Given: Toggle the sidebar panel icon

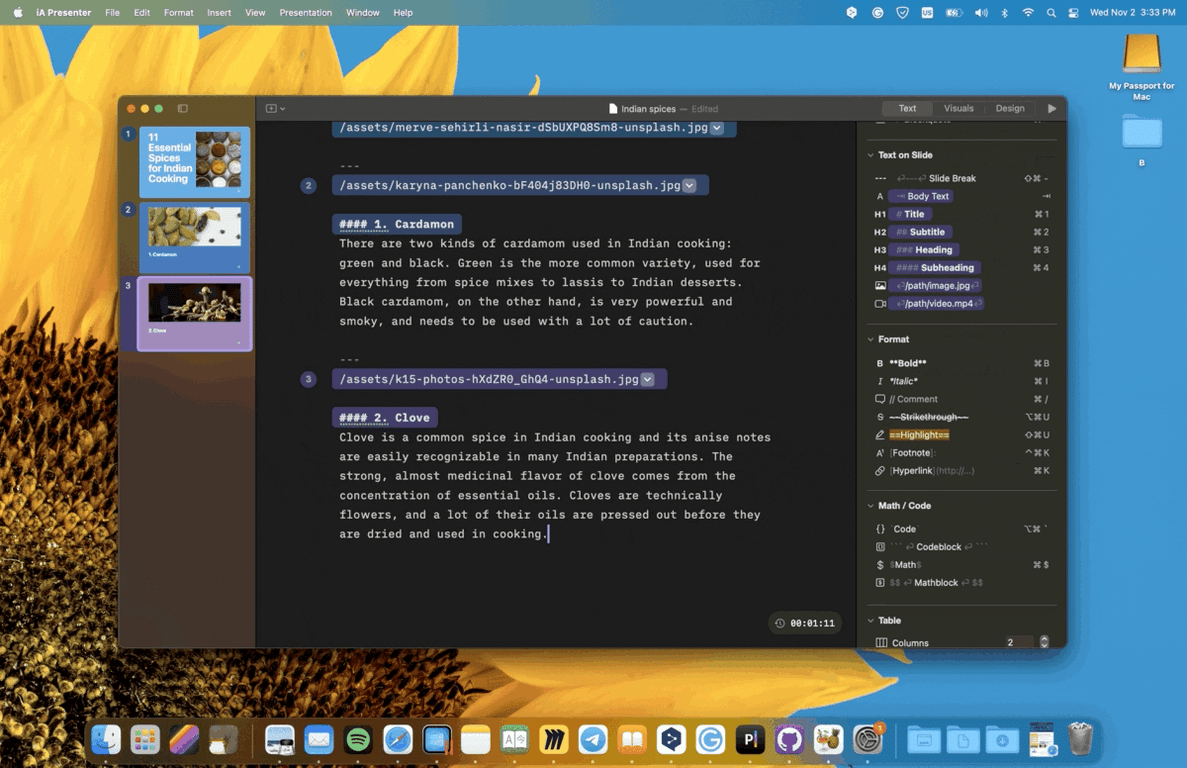Looking at the screenshot, I should [182, 108].
